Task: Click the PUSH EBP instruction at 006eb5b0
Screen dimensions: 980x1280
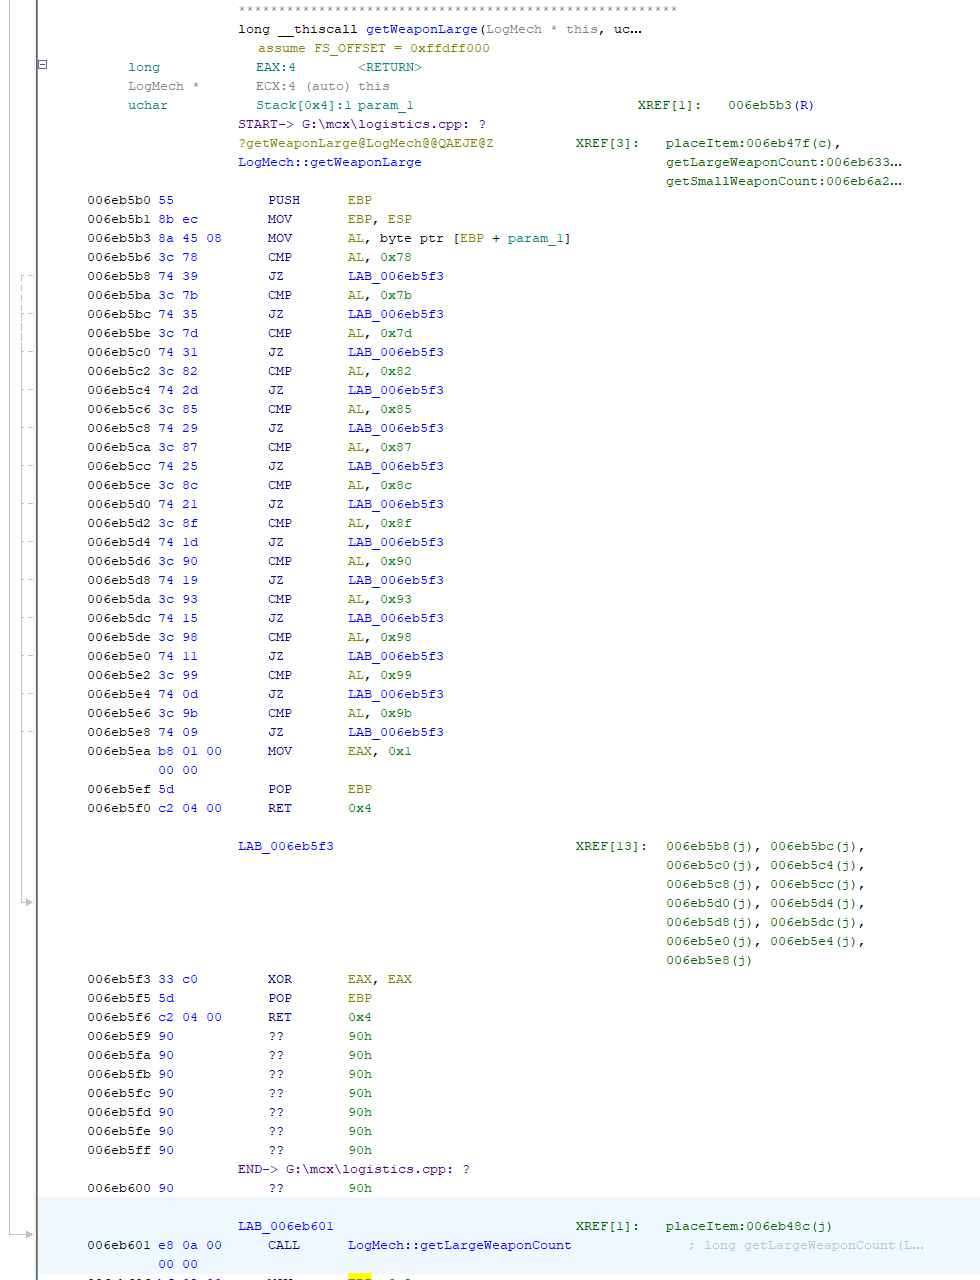Action: click(x=320, y=200)
